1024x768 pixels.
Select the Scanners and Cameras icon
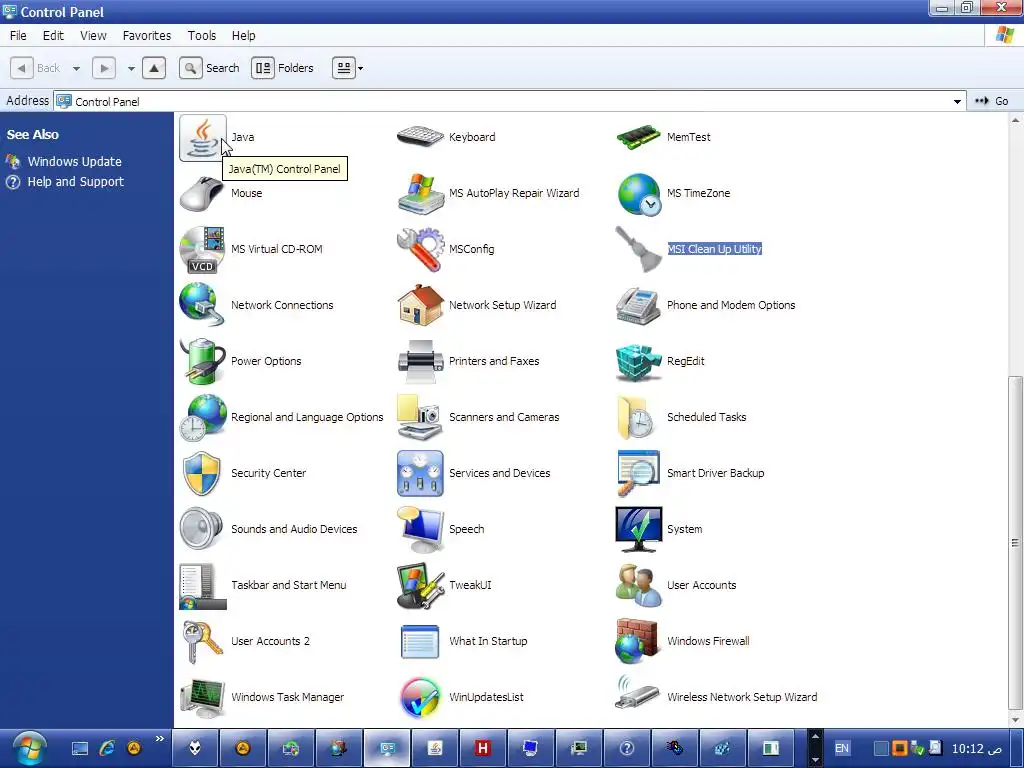(420, 417)
